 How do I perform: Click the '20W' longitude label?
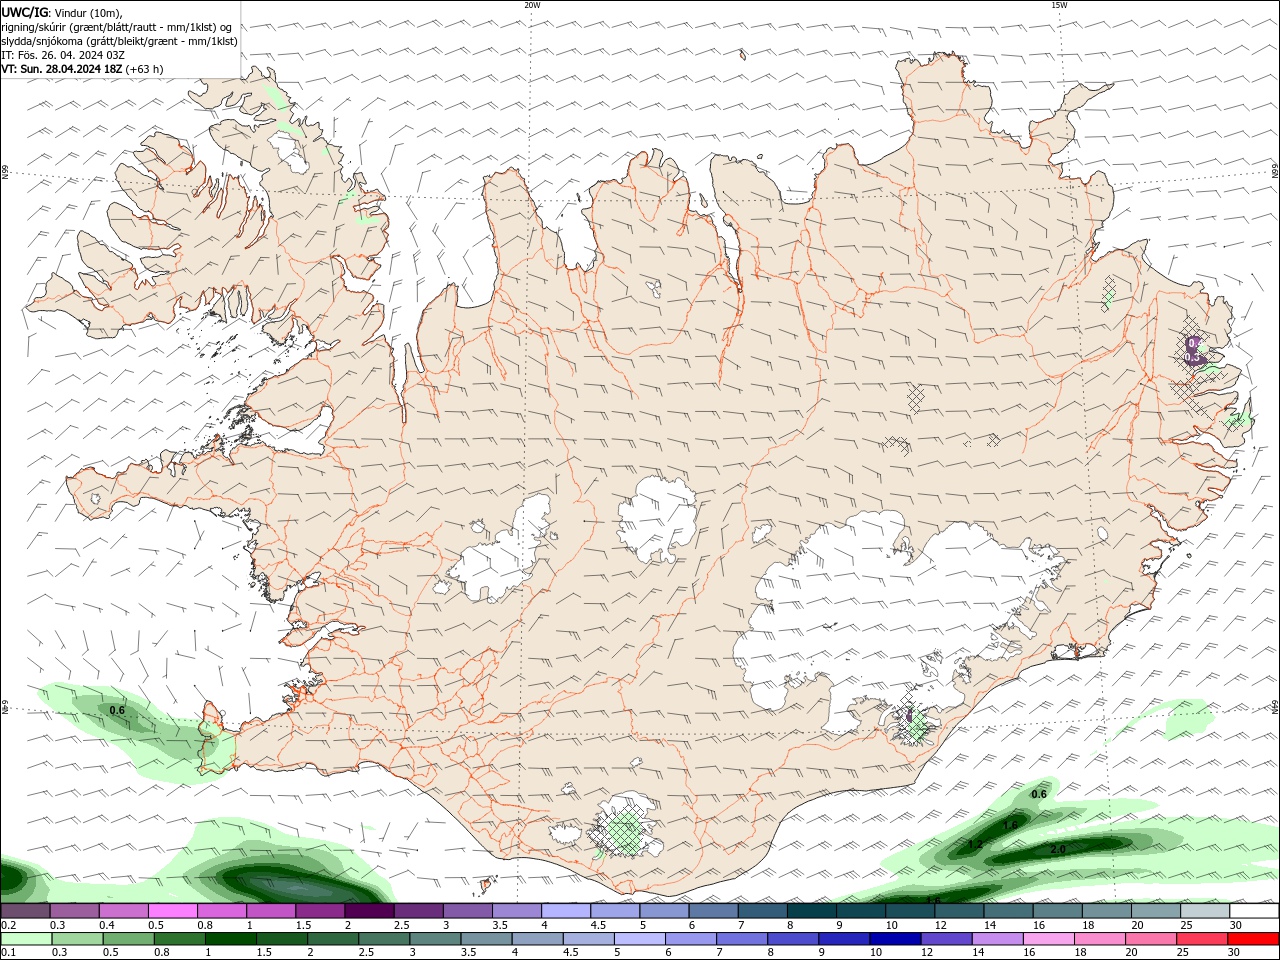532,5
